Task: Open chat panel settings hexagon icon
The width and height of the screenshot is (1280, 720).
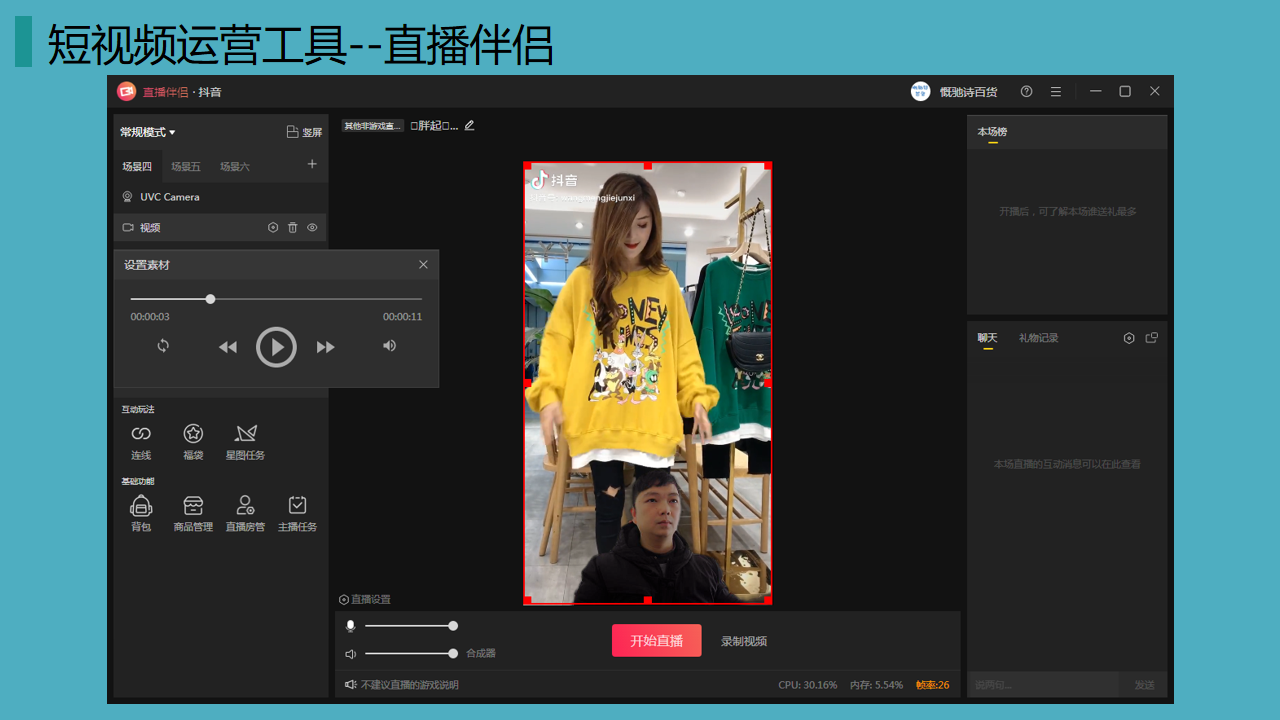Action: click(1129, 338)
